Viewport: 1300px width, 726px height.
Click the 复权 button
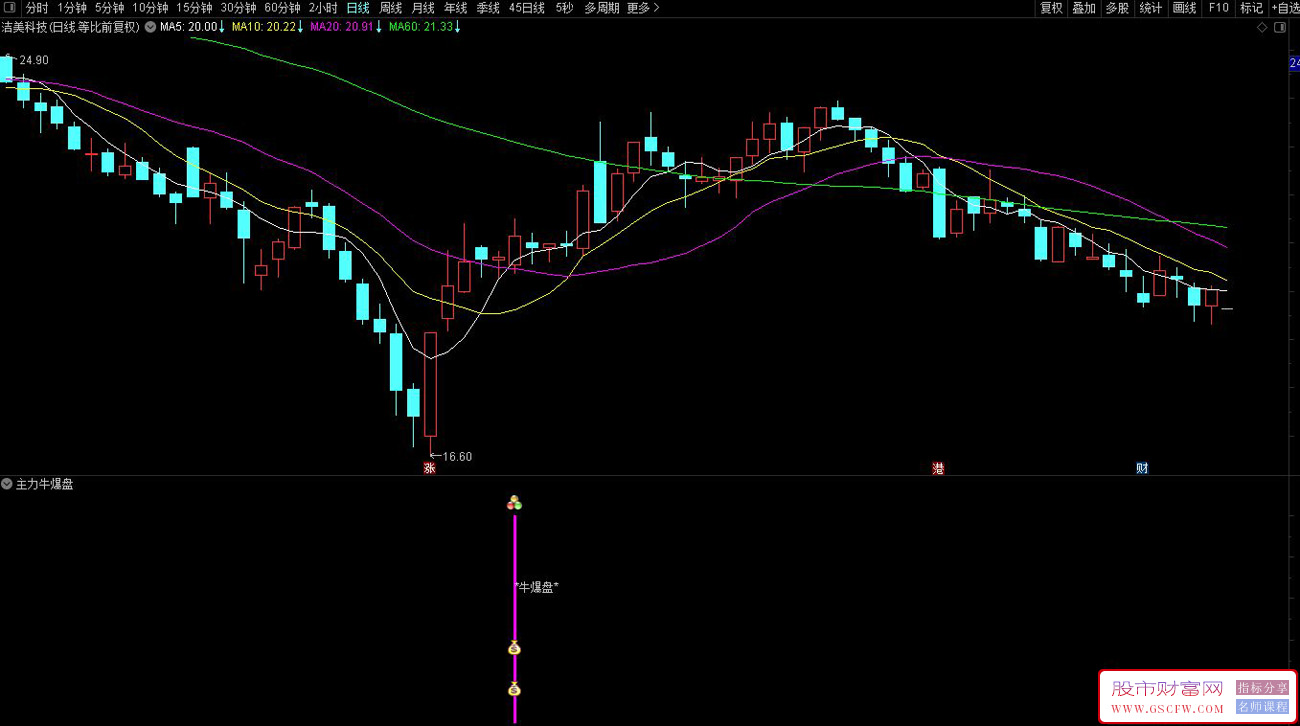pyautogui.click(x=1051, y=8)
